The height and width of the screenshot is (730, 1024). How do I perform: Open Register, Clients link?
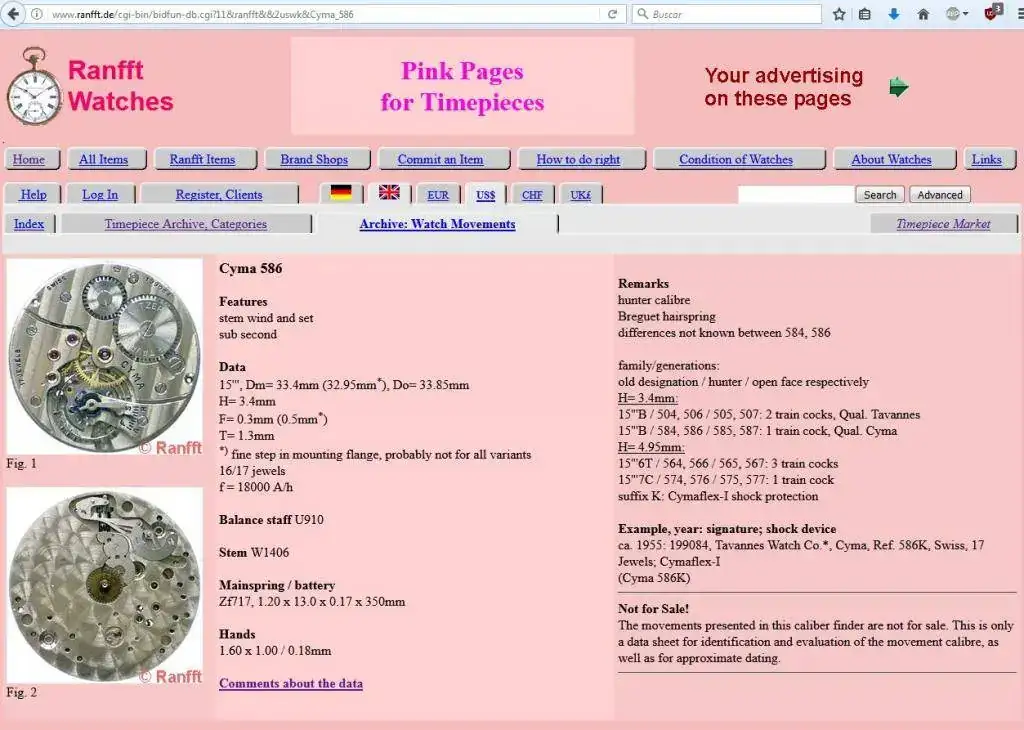219,195
